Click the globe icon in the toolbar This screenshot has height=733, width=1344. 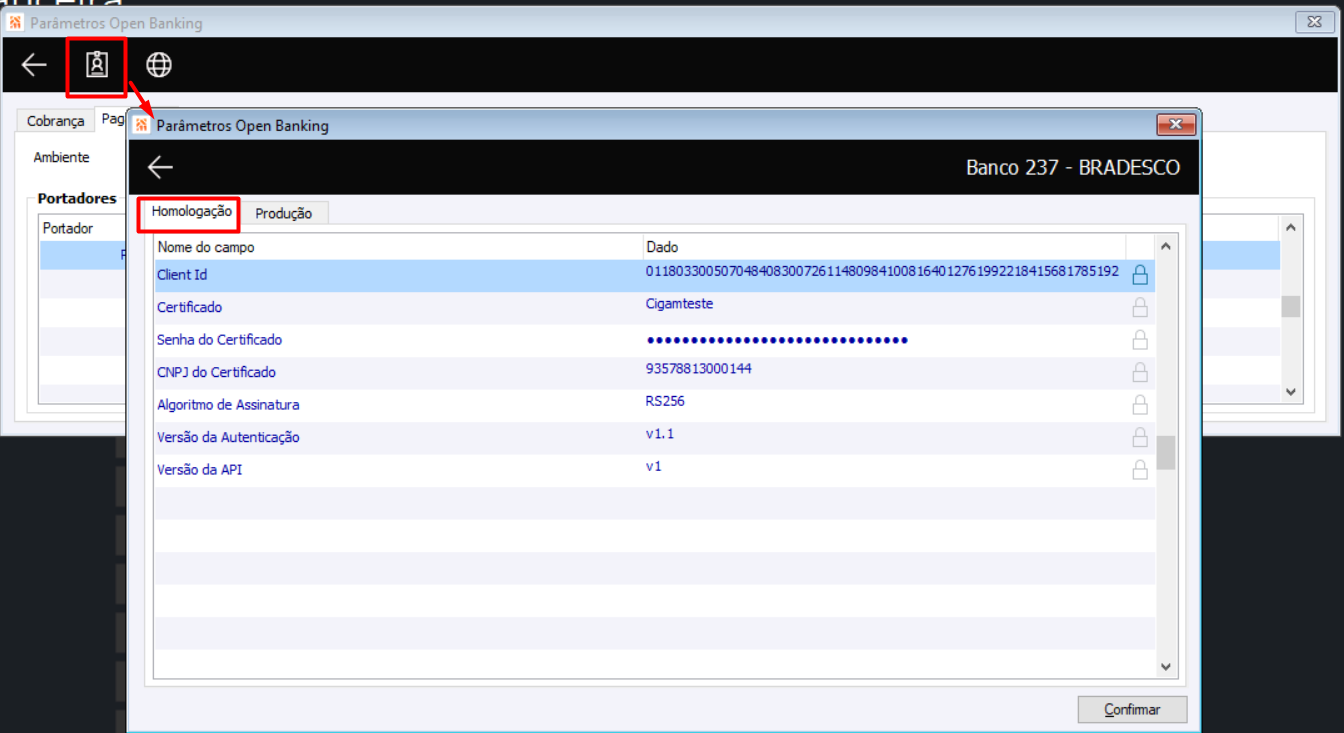[x=159, y=65]
